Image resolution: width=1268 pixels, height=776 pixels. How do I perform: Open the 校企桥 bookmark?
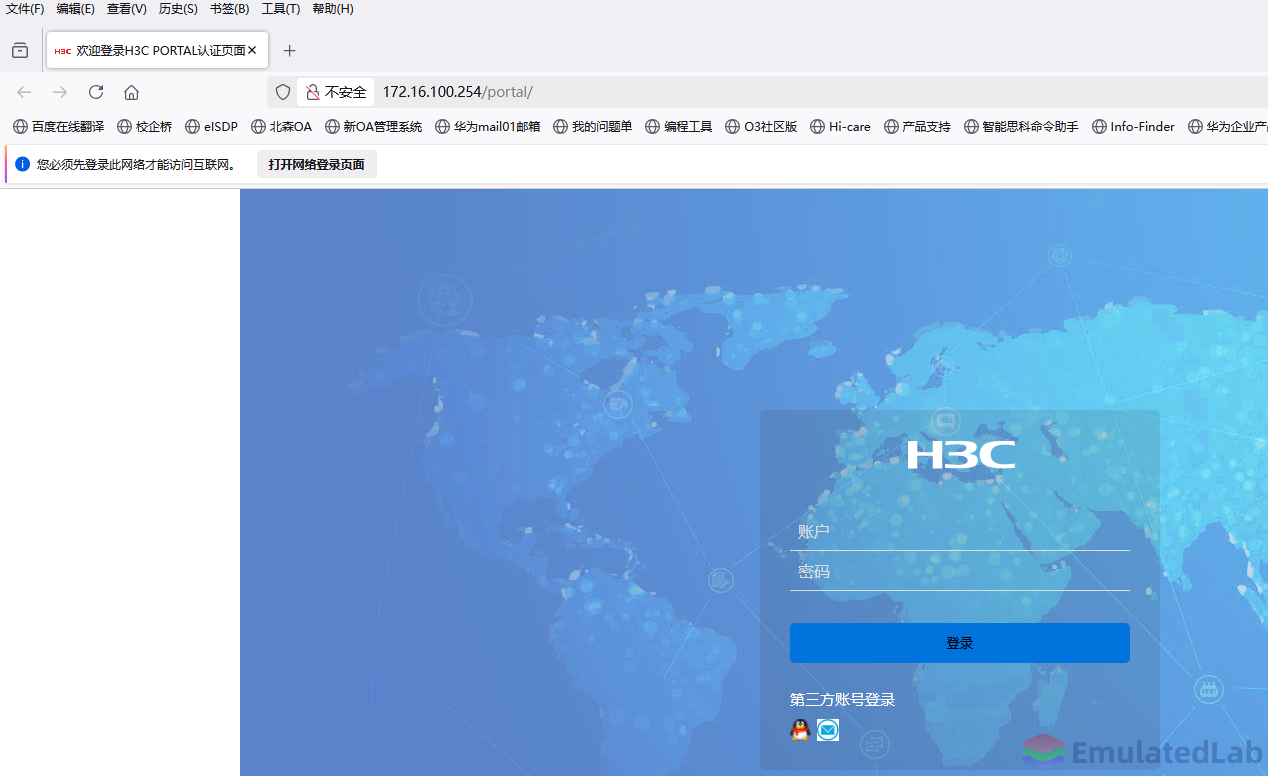(x=144, y=127)
